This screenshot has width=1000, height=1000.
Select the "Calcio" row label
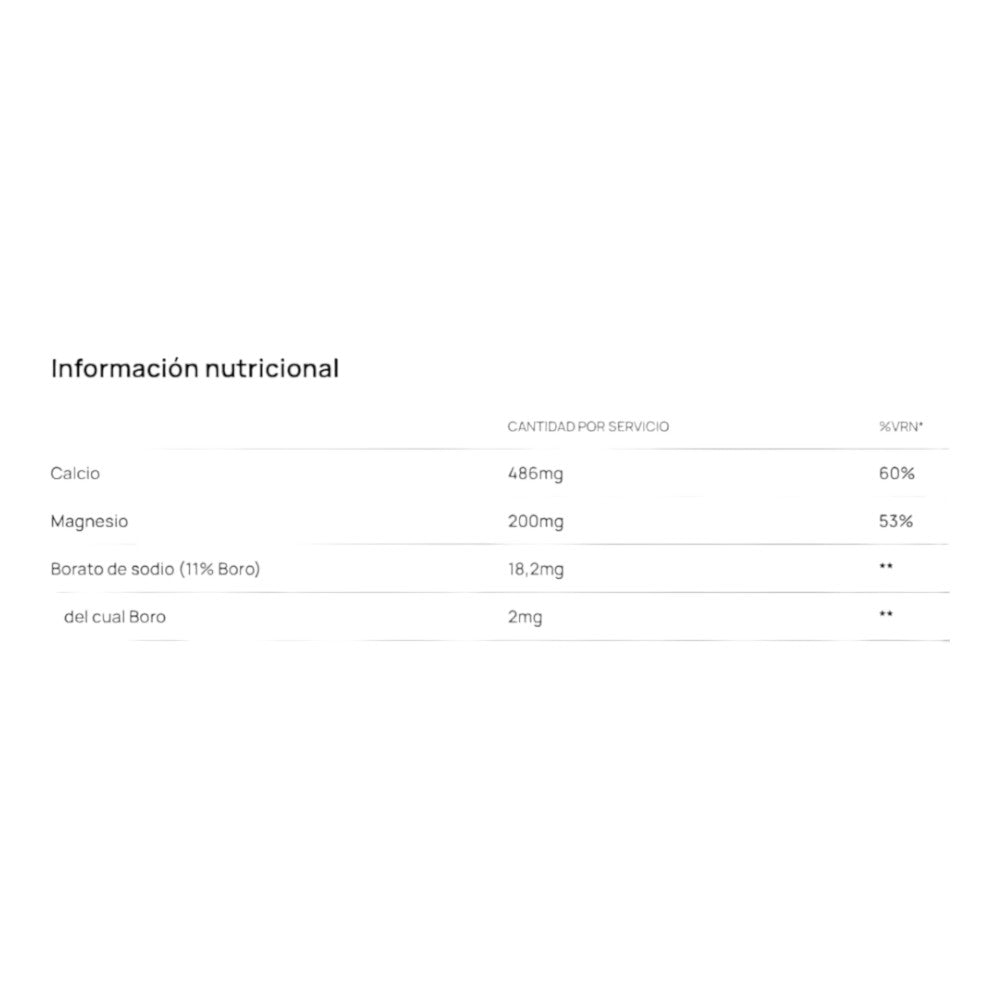point(75,473)
